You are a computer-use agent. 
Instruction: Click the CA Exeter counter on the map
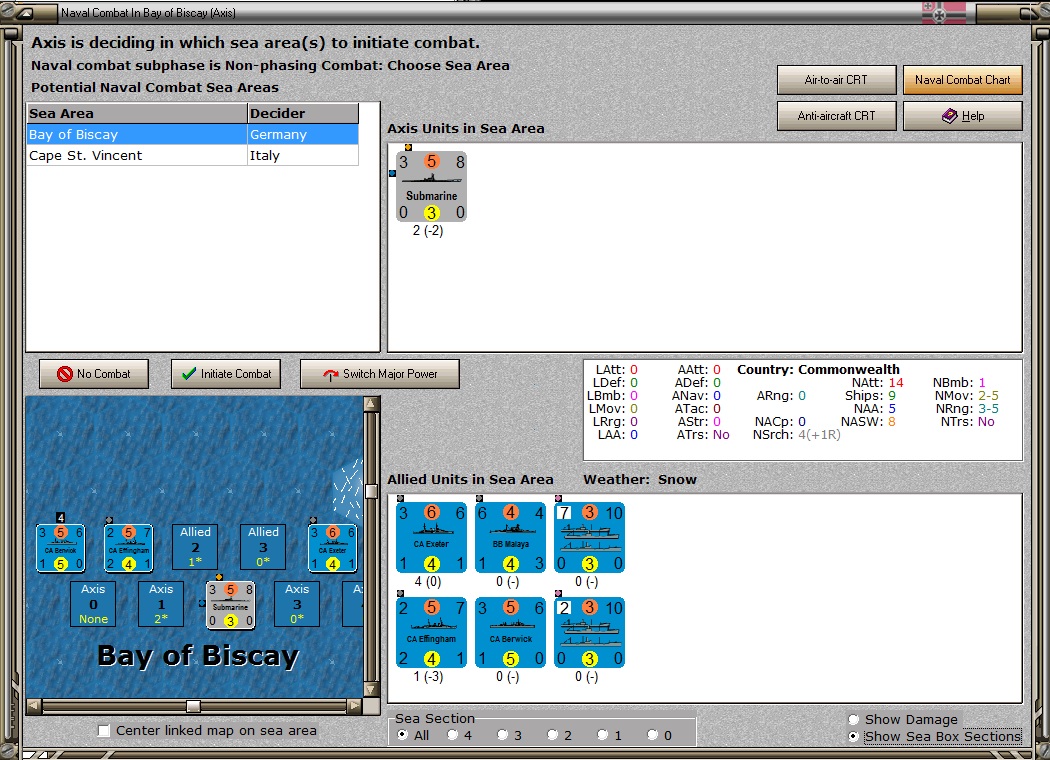tap(332, 548)
